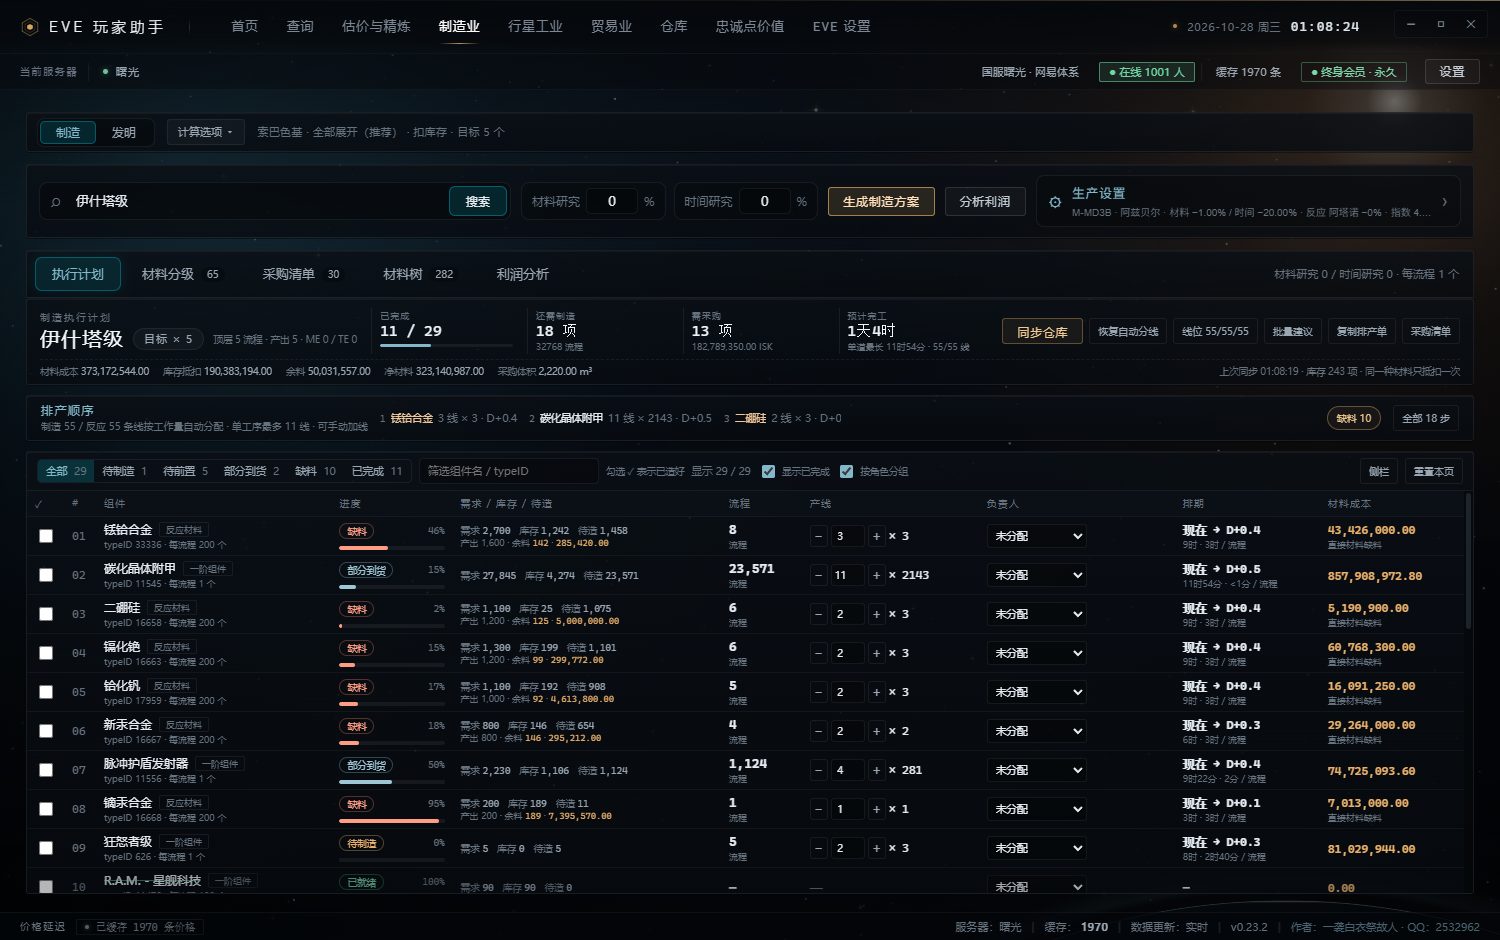1500x940 pixels.
Task: Click the plus stepper in the 碳化晶体附甲 row
Action: pyautogui.click(x=876, y=575)
